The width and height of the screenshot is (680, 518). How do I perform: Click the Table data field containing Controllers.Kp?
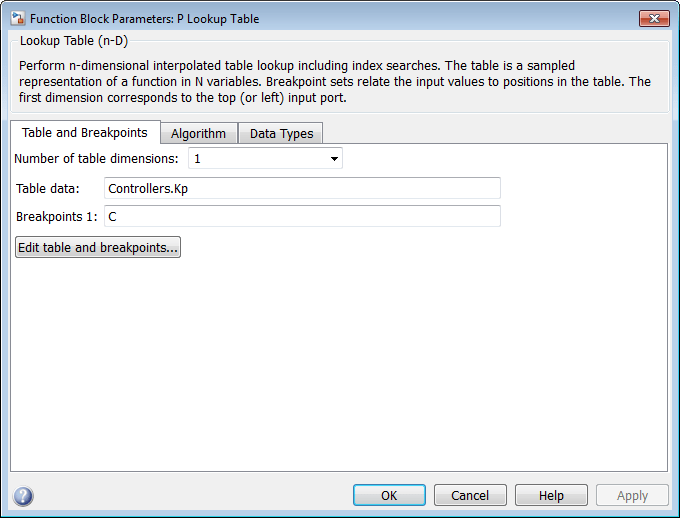coord(301,188)
